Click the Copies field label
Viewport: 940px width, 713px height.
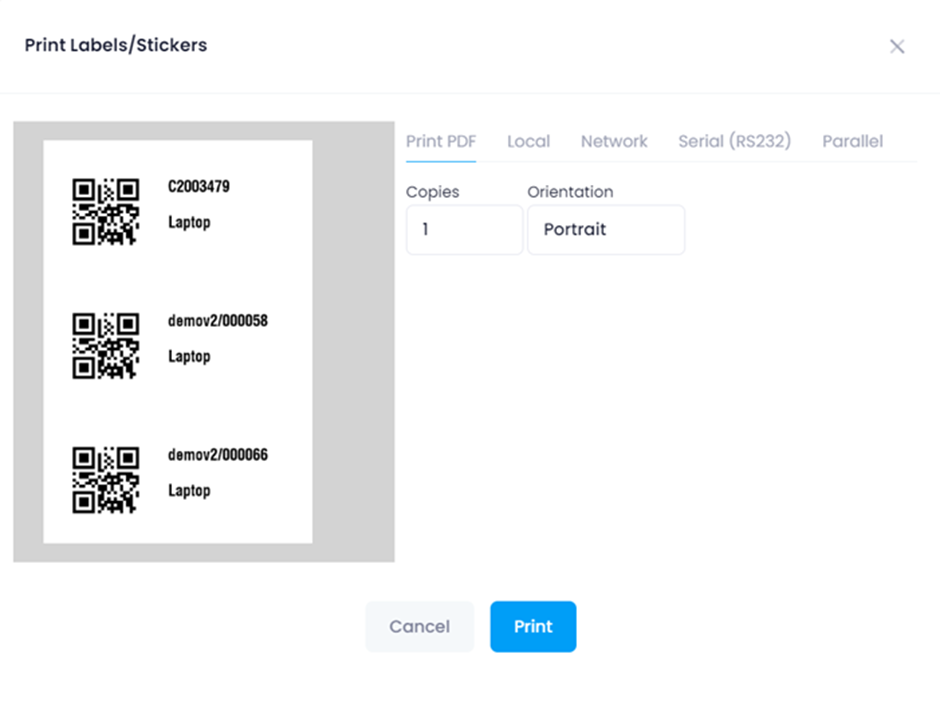(x=432, y=192)
